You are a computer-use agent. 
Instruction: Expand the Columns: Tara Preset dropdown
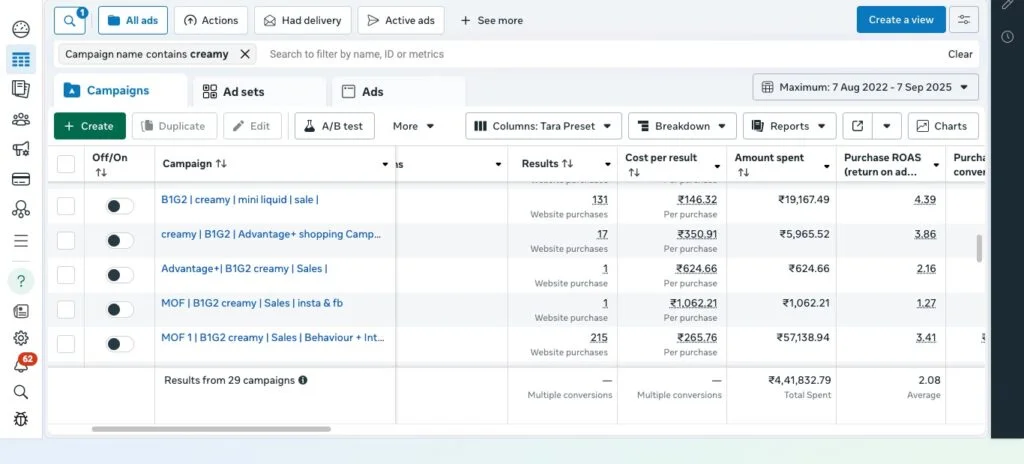[x=544, y=126]
